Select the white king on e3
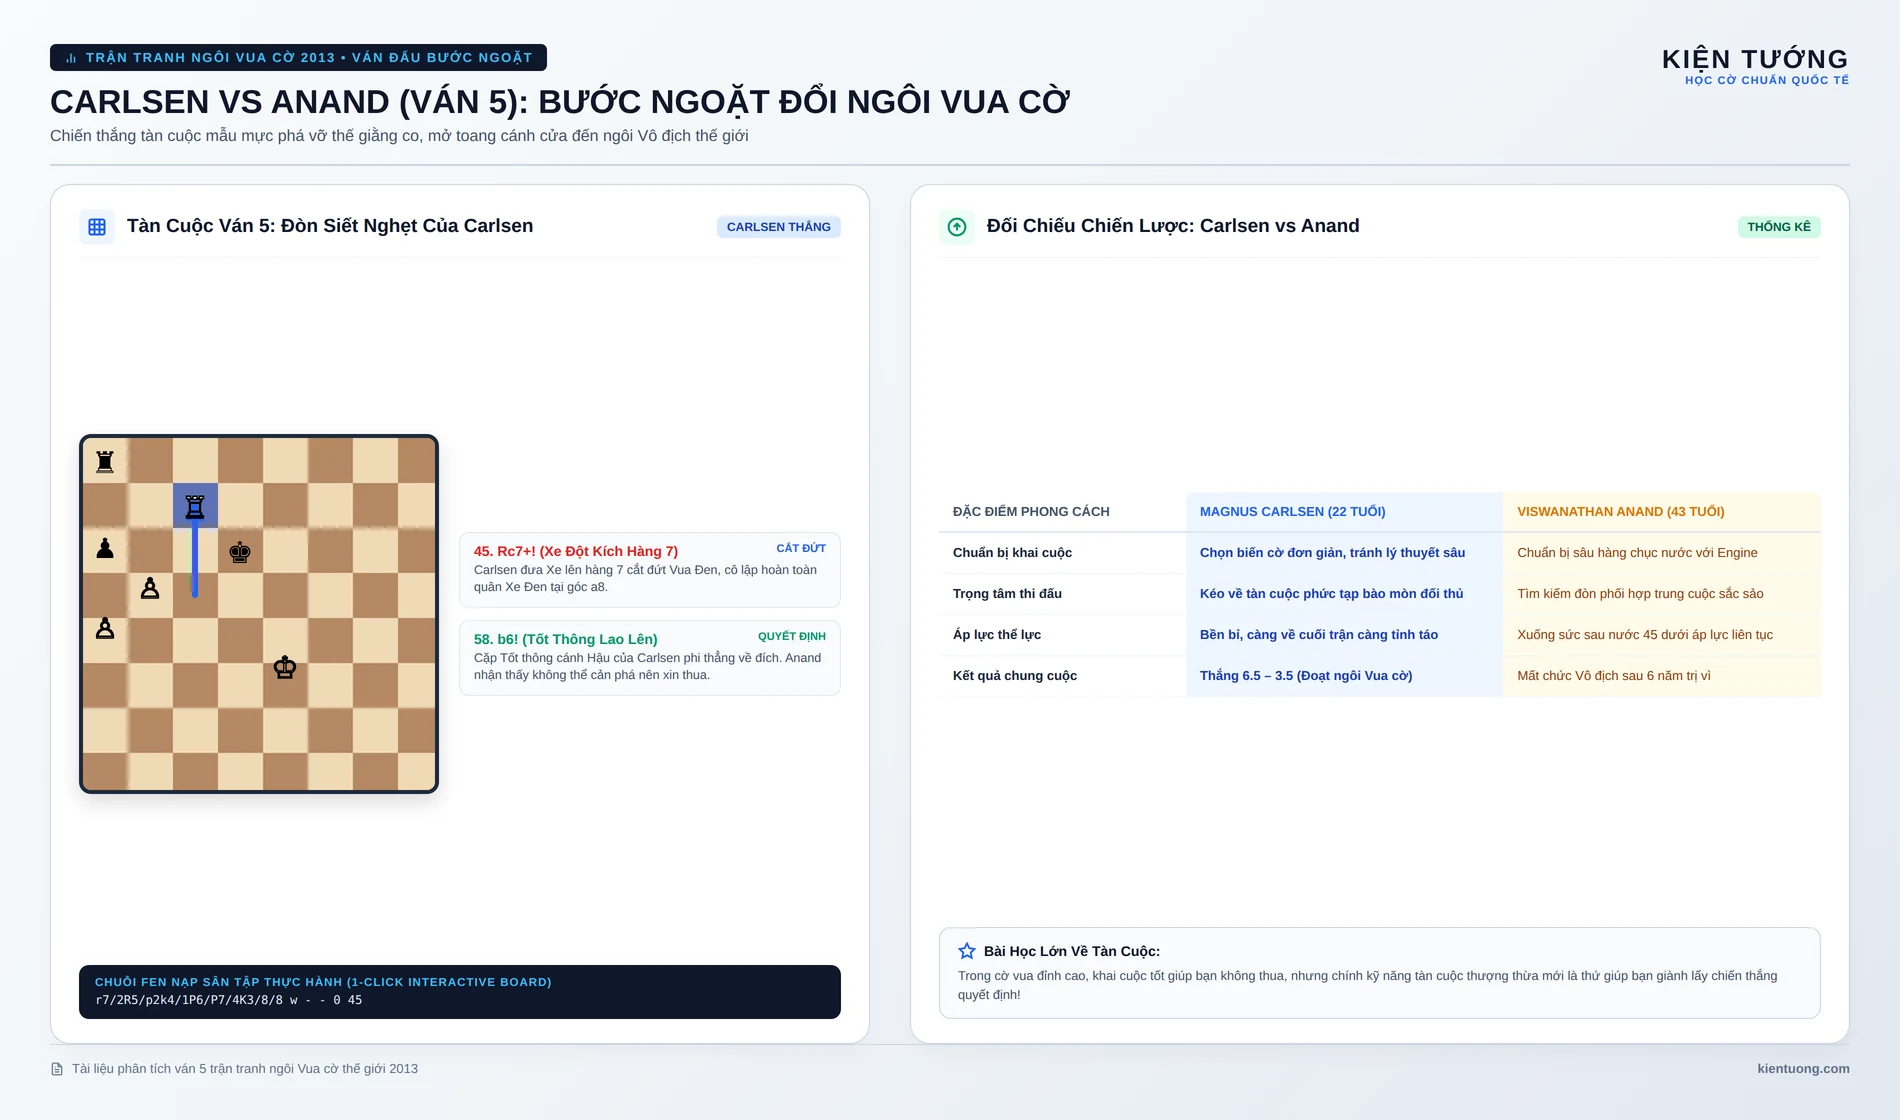Image resolution: width=1900 pixels, height=1120 pixels. (x=285, y=667)
